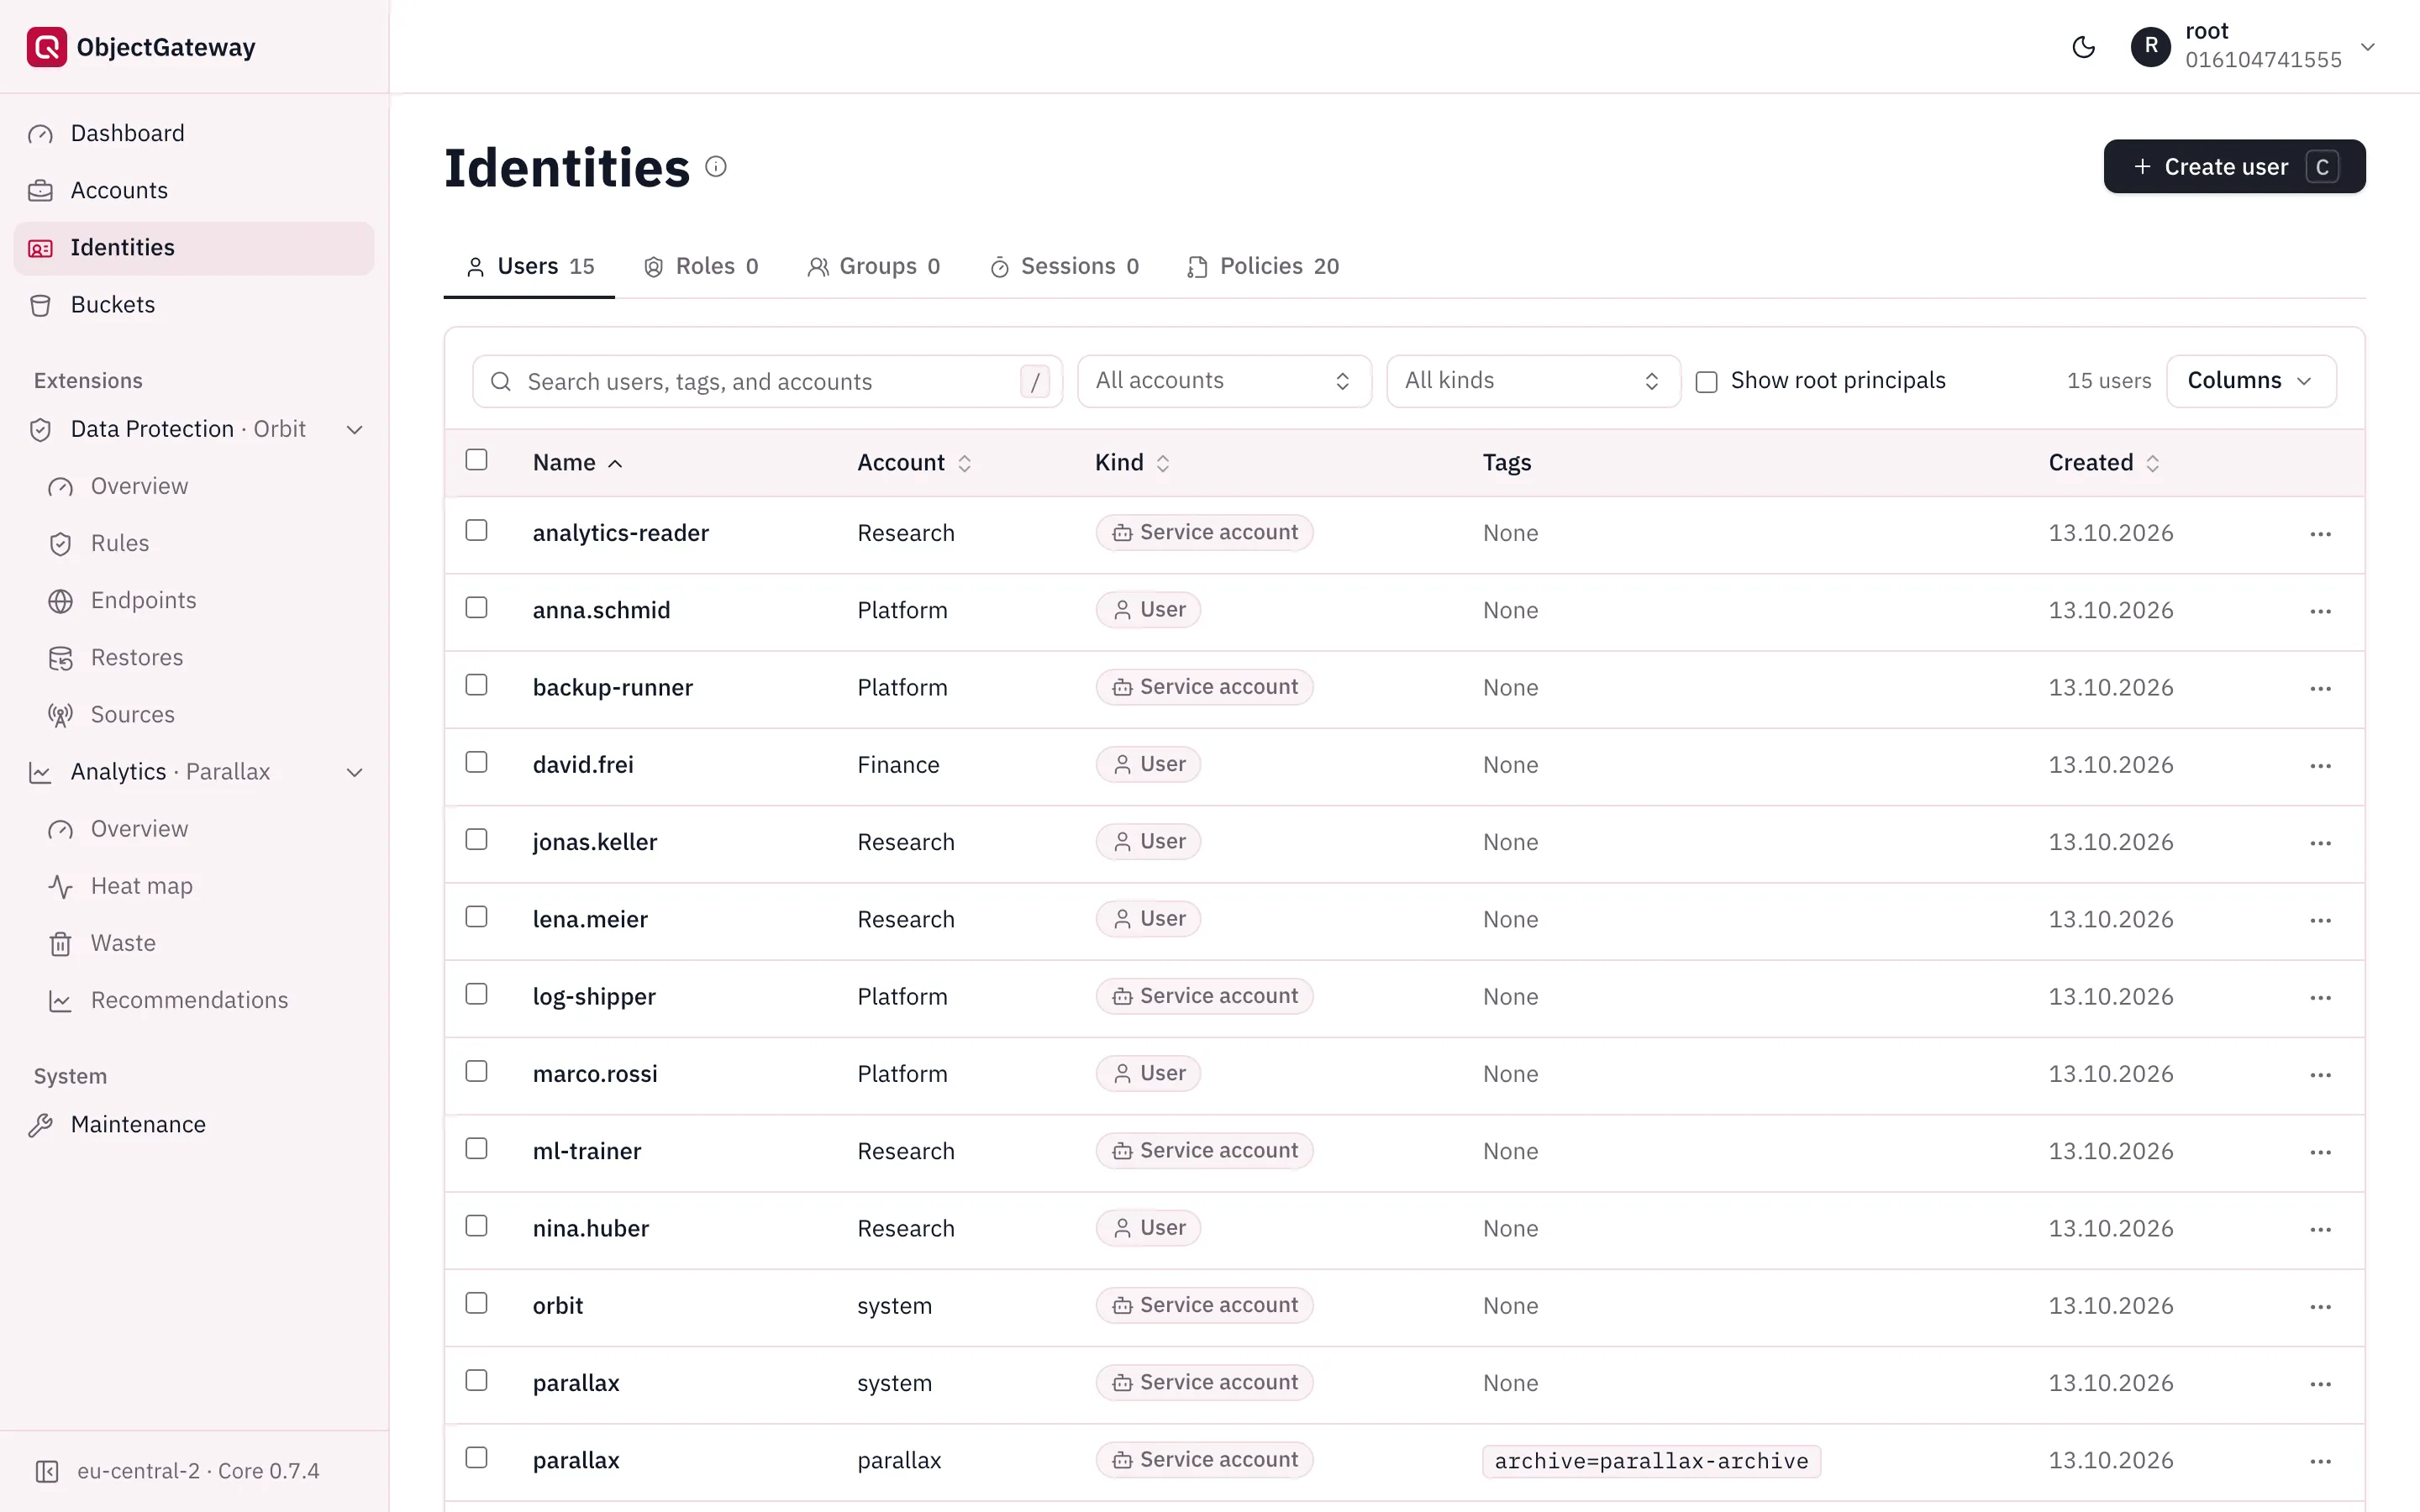Click the archive=parallax-archive tag
This screenshot has width=2420, height=1512.
(x=1651, y=1461)
